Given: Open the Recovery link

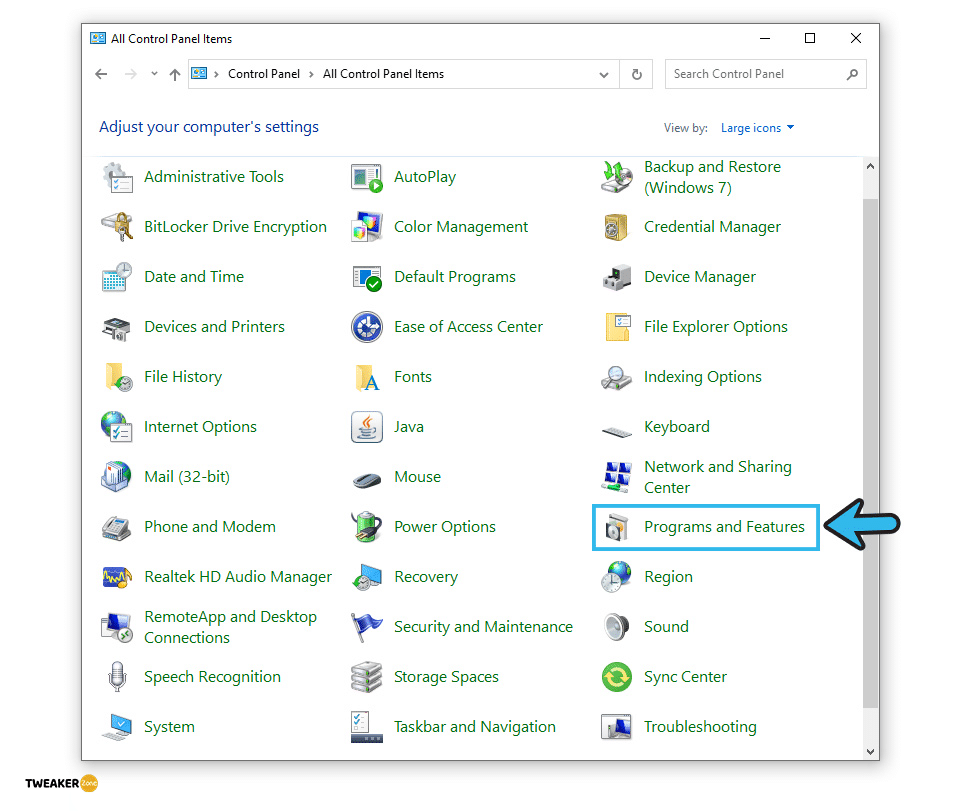Looking at the screenshot, I should pyautogui.click(x=426, y=577).
